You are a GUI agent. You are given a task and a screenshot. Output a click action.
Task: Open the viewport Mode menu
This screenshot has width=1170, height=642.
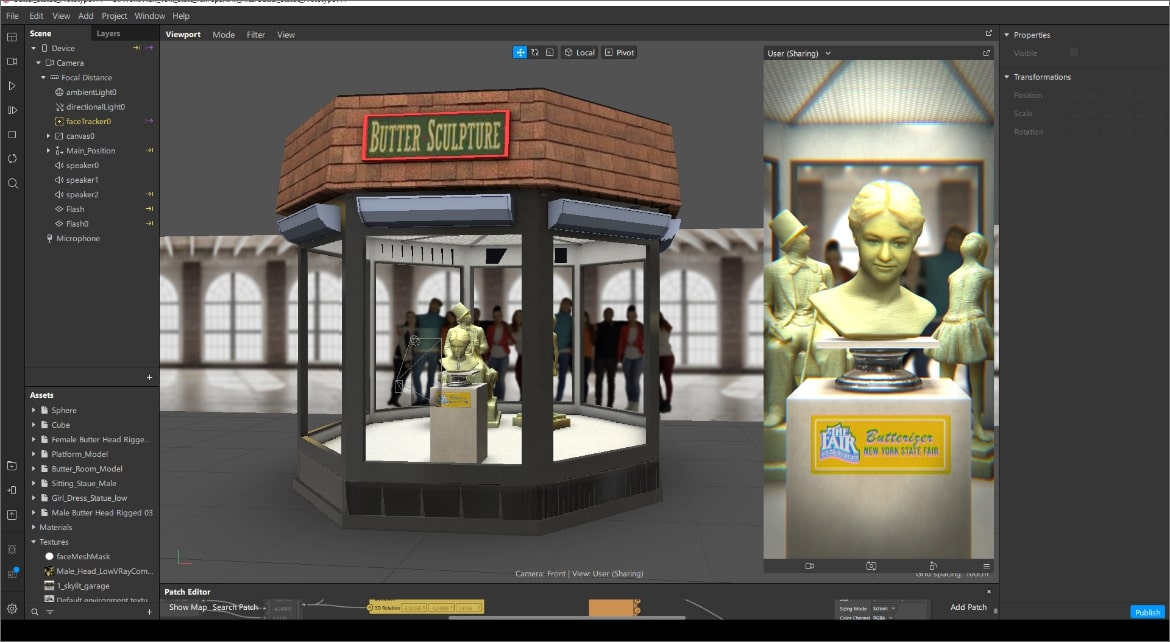click(223, 34)
